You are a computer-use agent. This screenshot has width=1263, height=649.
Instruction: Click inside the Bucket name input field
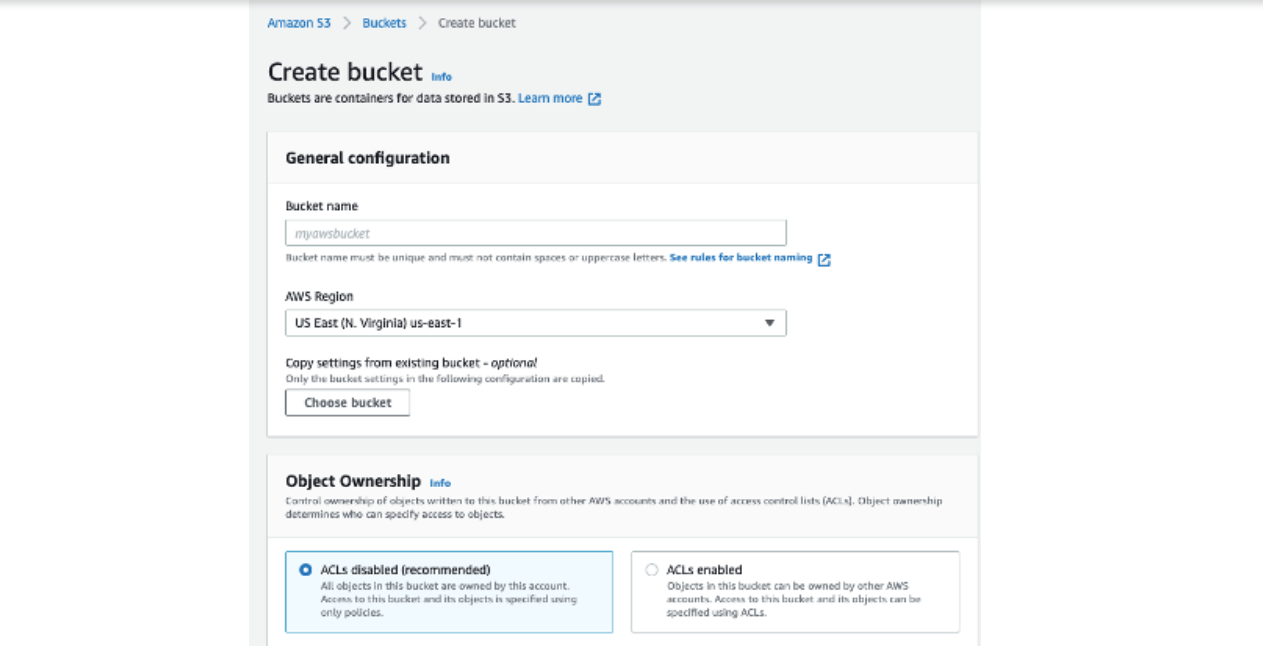(x=536, y=231)
